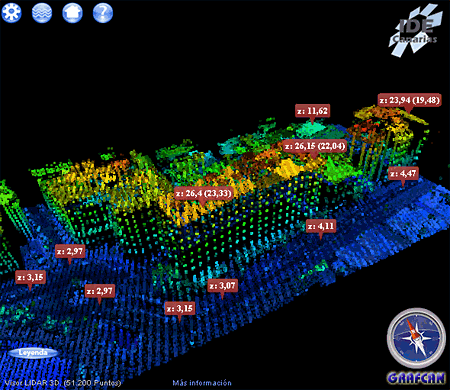
Task: Select the z: 11,62 height label
Action: 312,111
